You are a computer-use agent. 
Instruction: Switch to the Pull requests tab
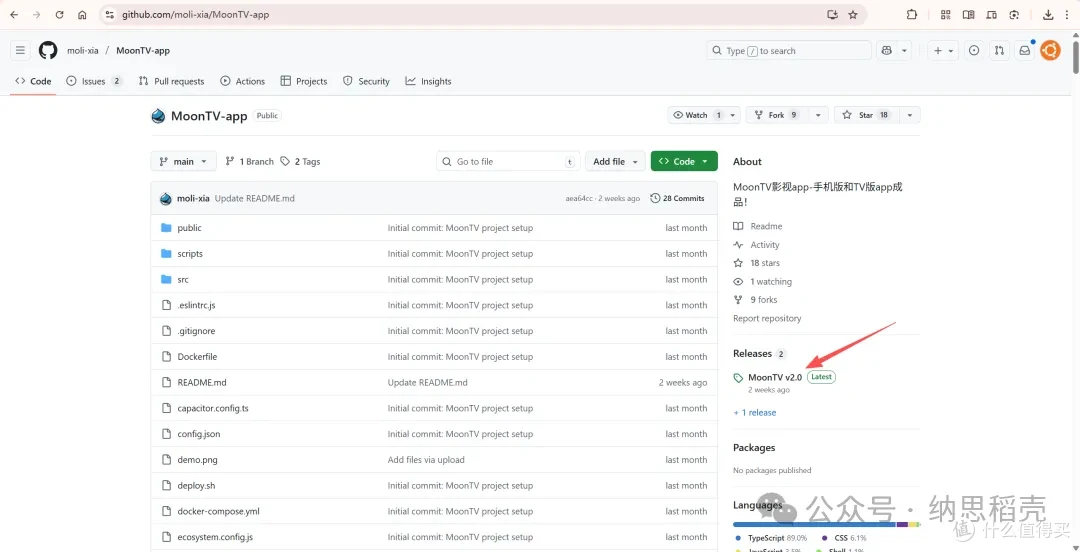(x=172, y=81)
